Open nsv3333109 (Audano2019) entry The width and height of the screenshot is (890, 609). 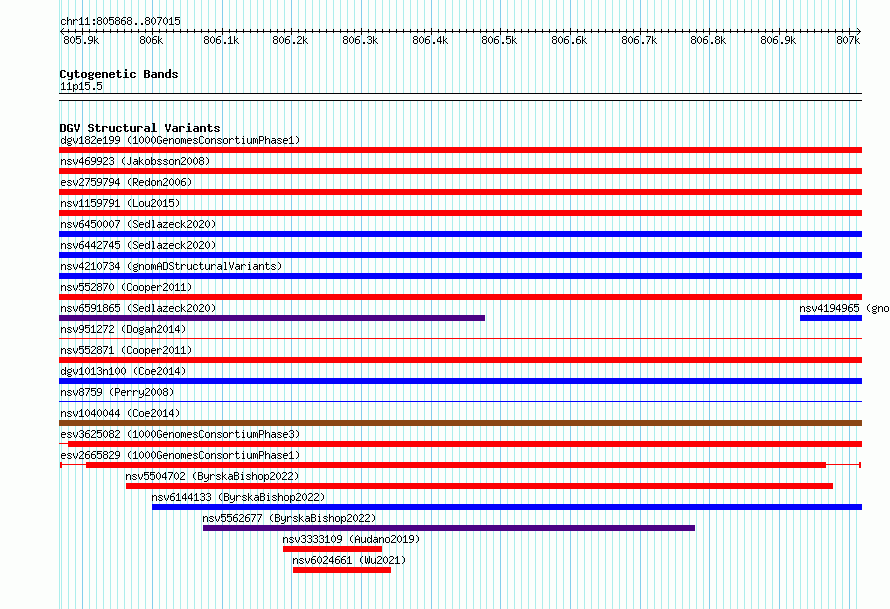351,539
